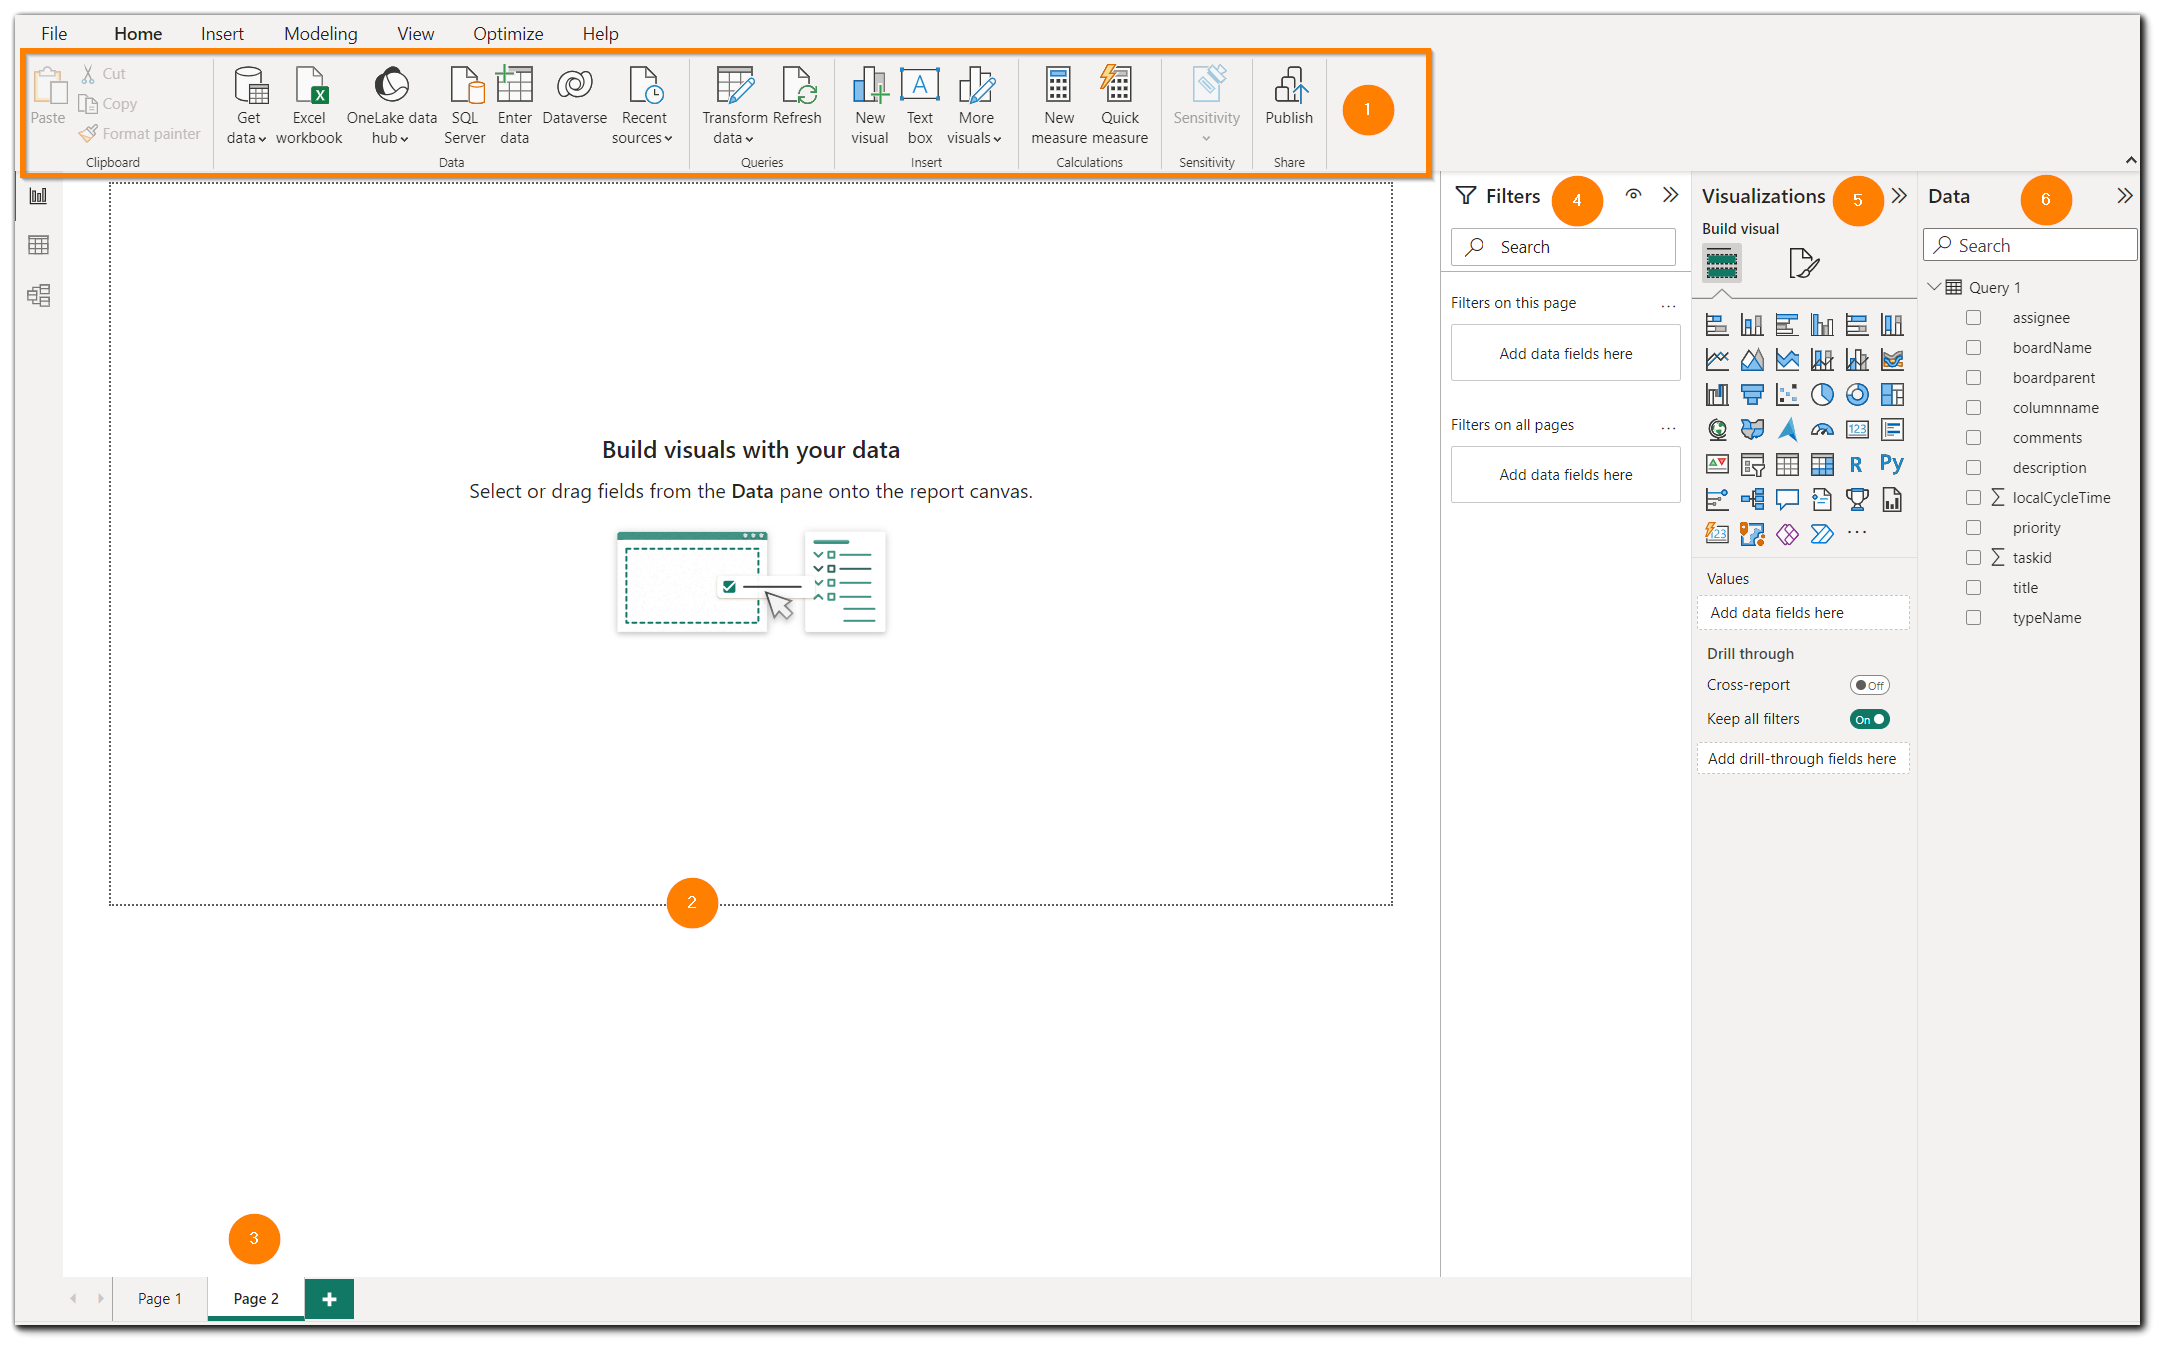The image size is (2167, 1352).
Task: Select the Power Automate visual
Action: pos(1822,534)
